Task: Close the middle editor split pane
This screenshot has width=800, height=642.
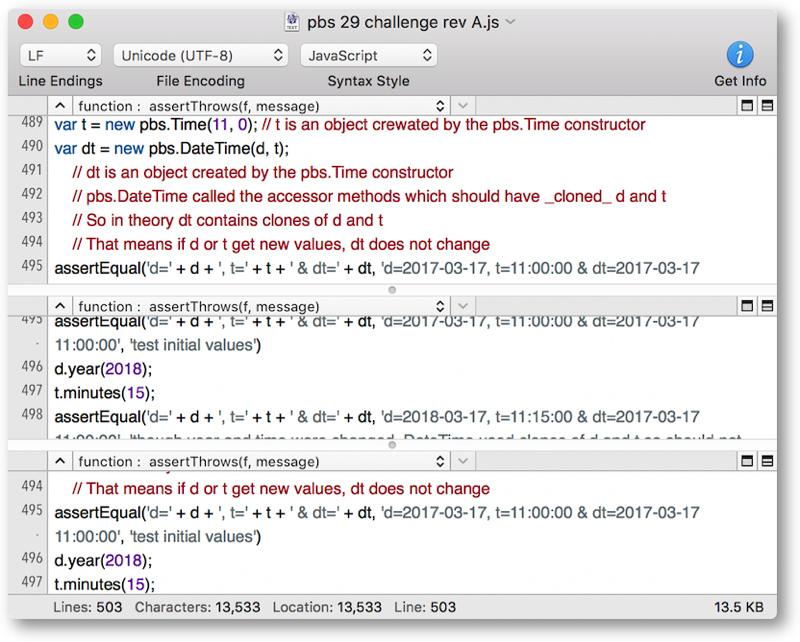Action: click(x=745, y=306)
